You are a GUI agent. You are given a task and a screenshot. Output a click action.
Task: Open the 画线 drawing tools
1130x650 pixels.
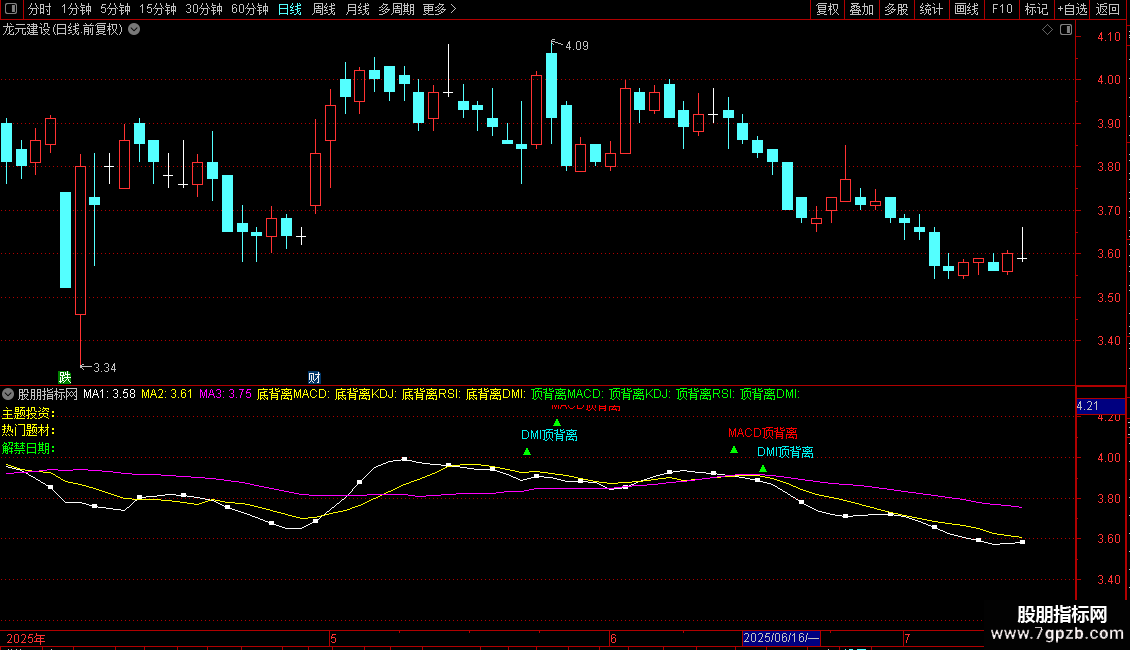click(966, 9)
